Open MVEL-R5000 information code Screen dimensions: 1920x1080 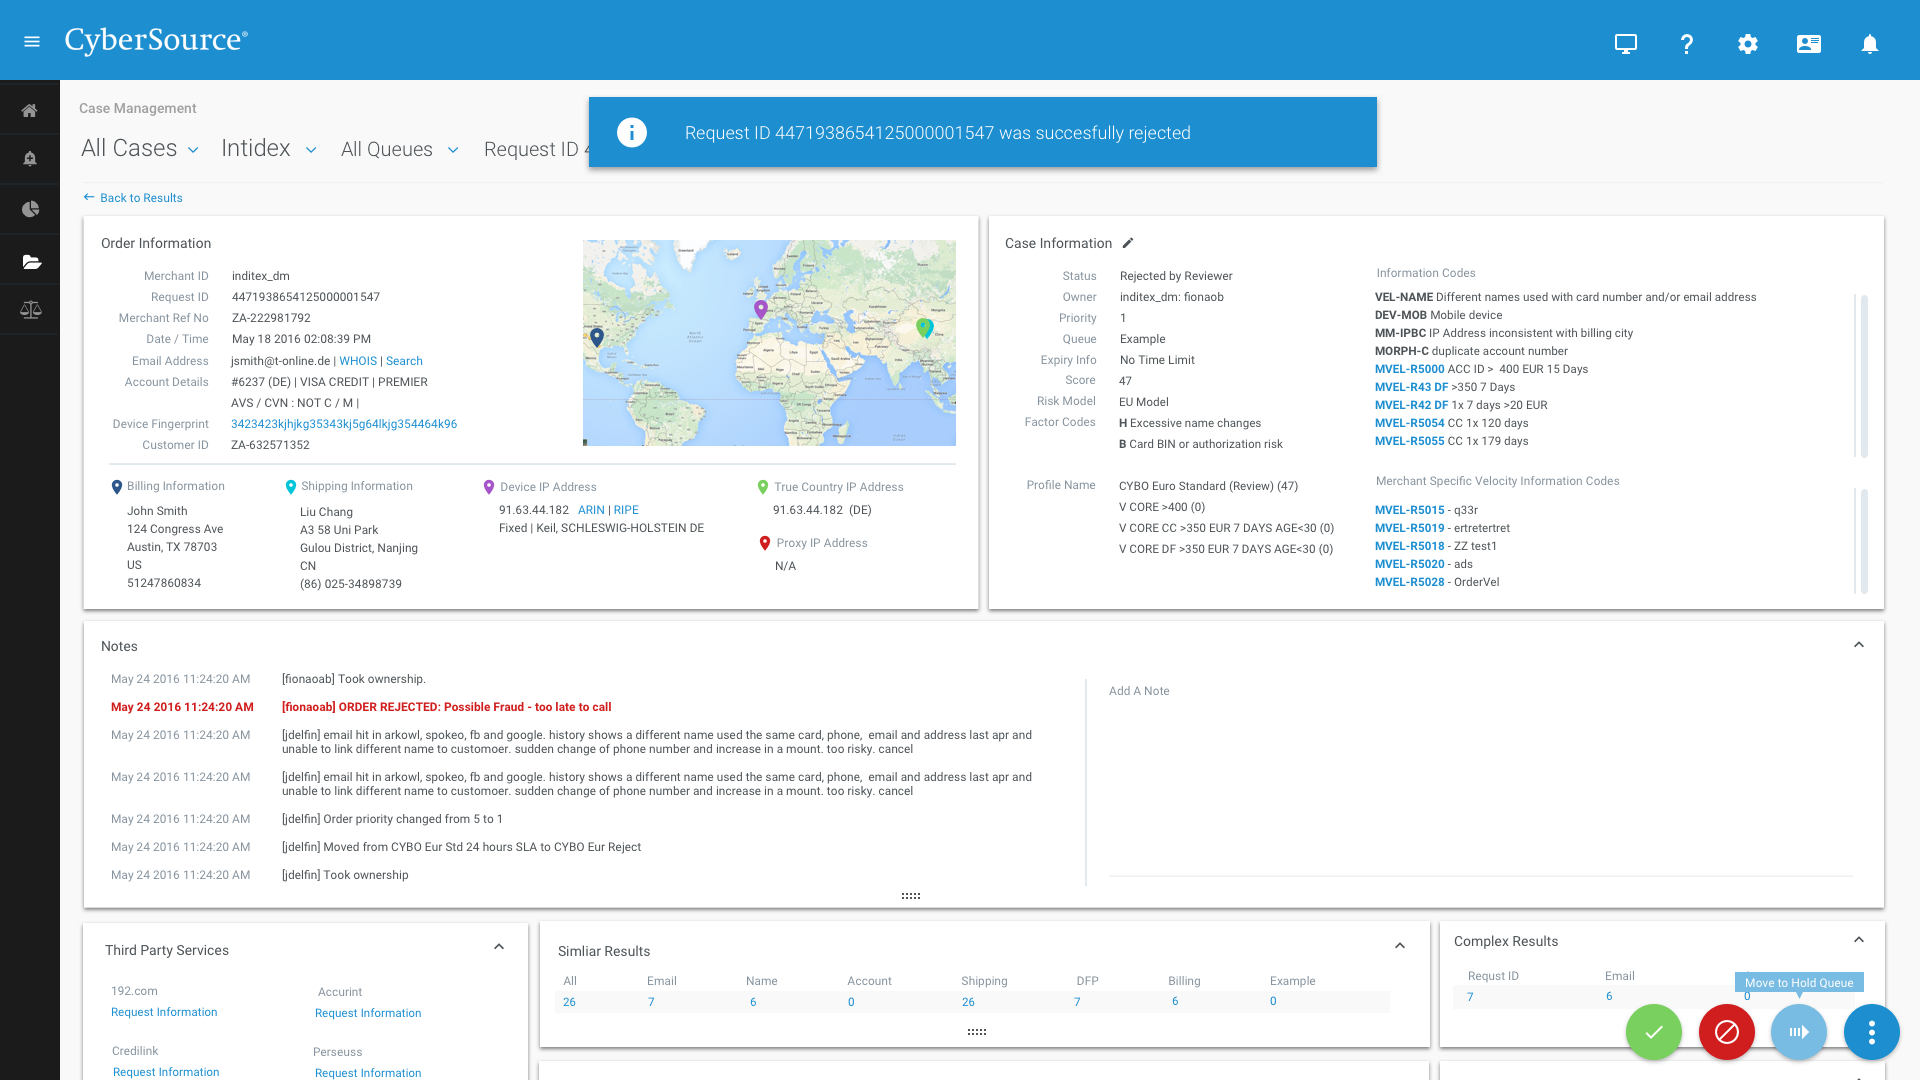(x=1409, y=369)
